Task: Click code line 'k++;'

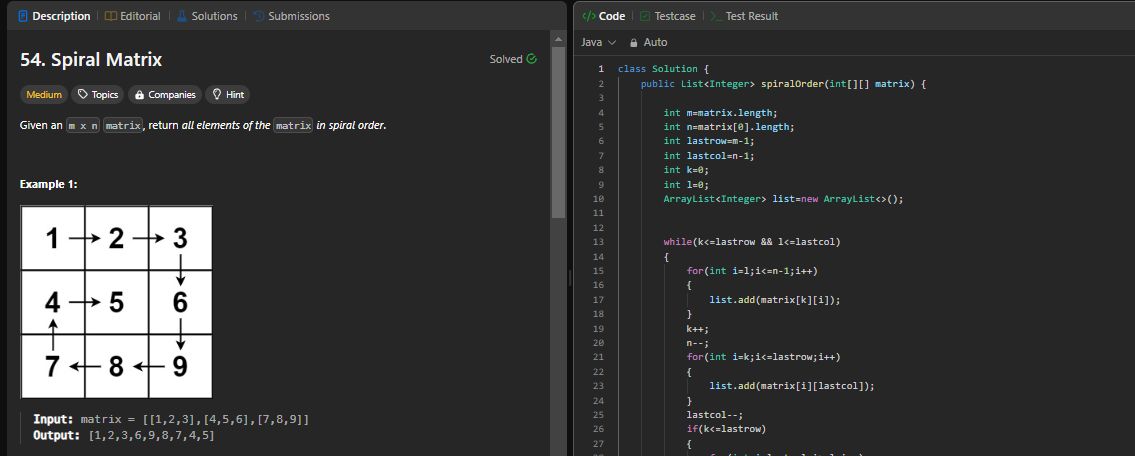Action: tap(698, 329)
